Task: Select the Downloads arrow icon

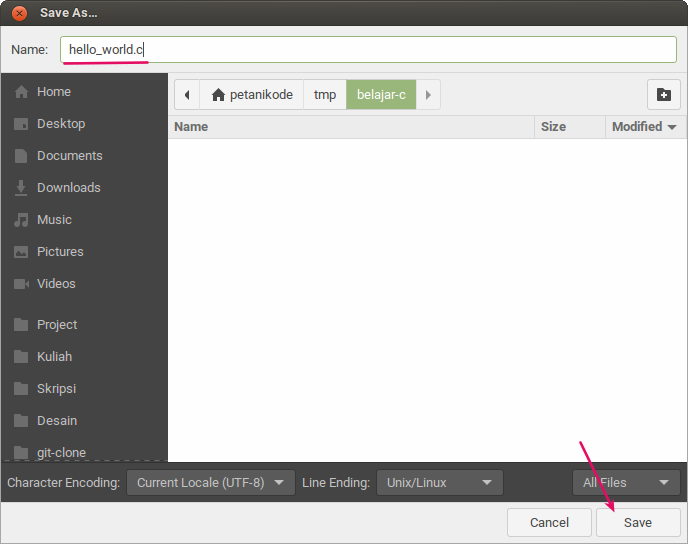Action: point(21,188)
